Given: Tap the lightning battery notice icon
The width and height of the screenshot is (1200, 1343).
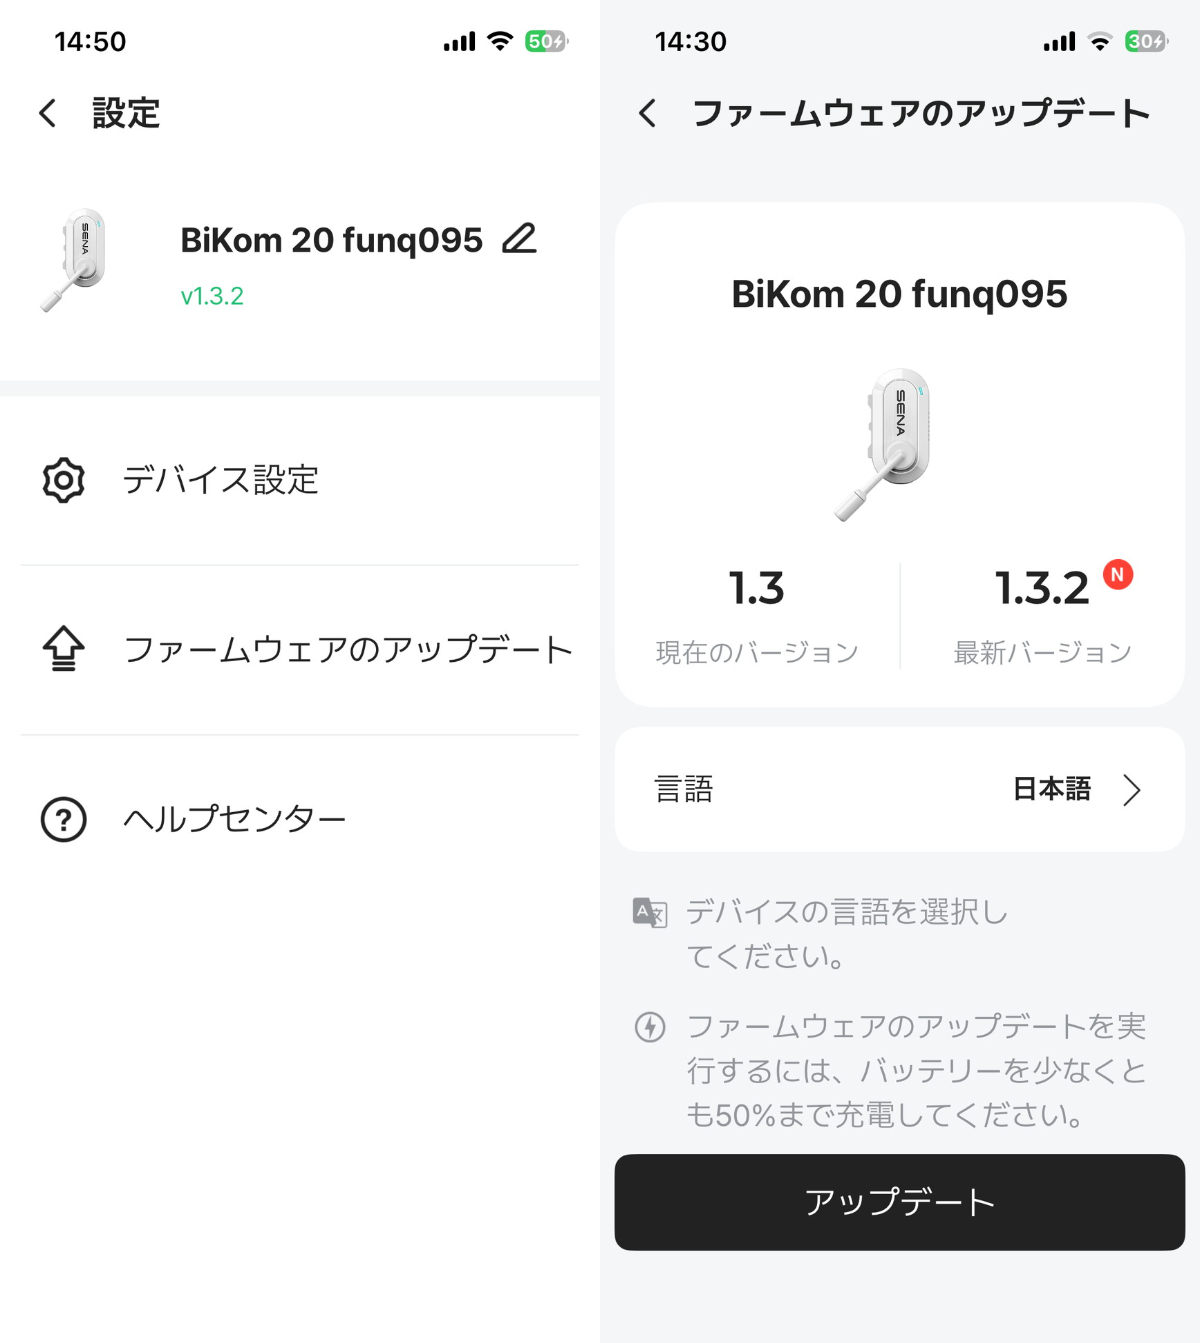Looking at the screenshot, I should coord(650,1027).
